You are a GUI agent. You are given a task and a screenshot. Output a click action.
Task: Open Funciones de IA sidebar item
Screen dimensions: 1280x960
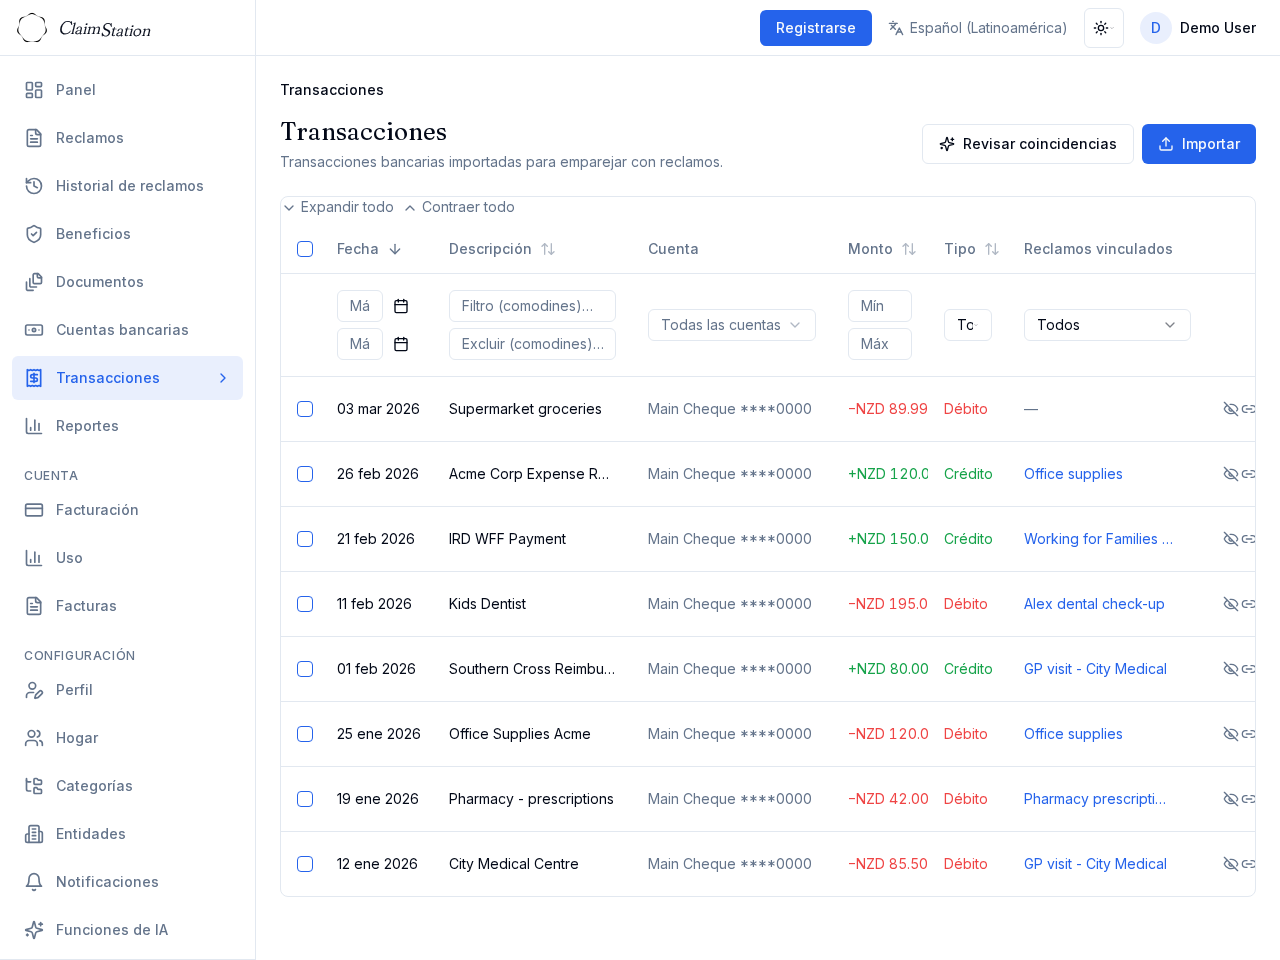tap(112, 930)
